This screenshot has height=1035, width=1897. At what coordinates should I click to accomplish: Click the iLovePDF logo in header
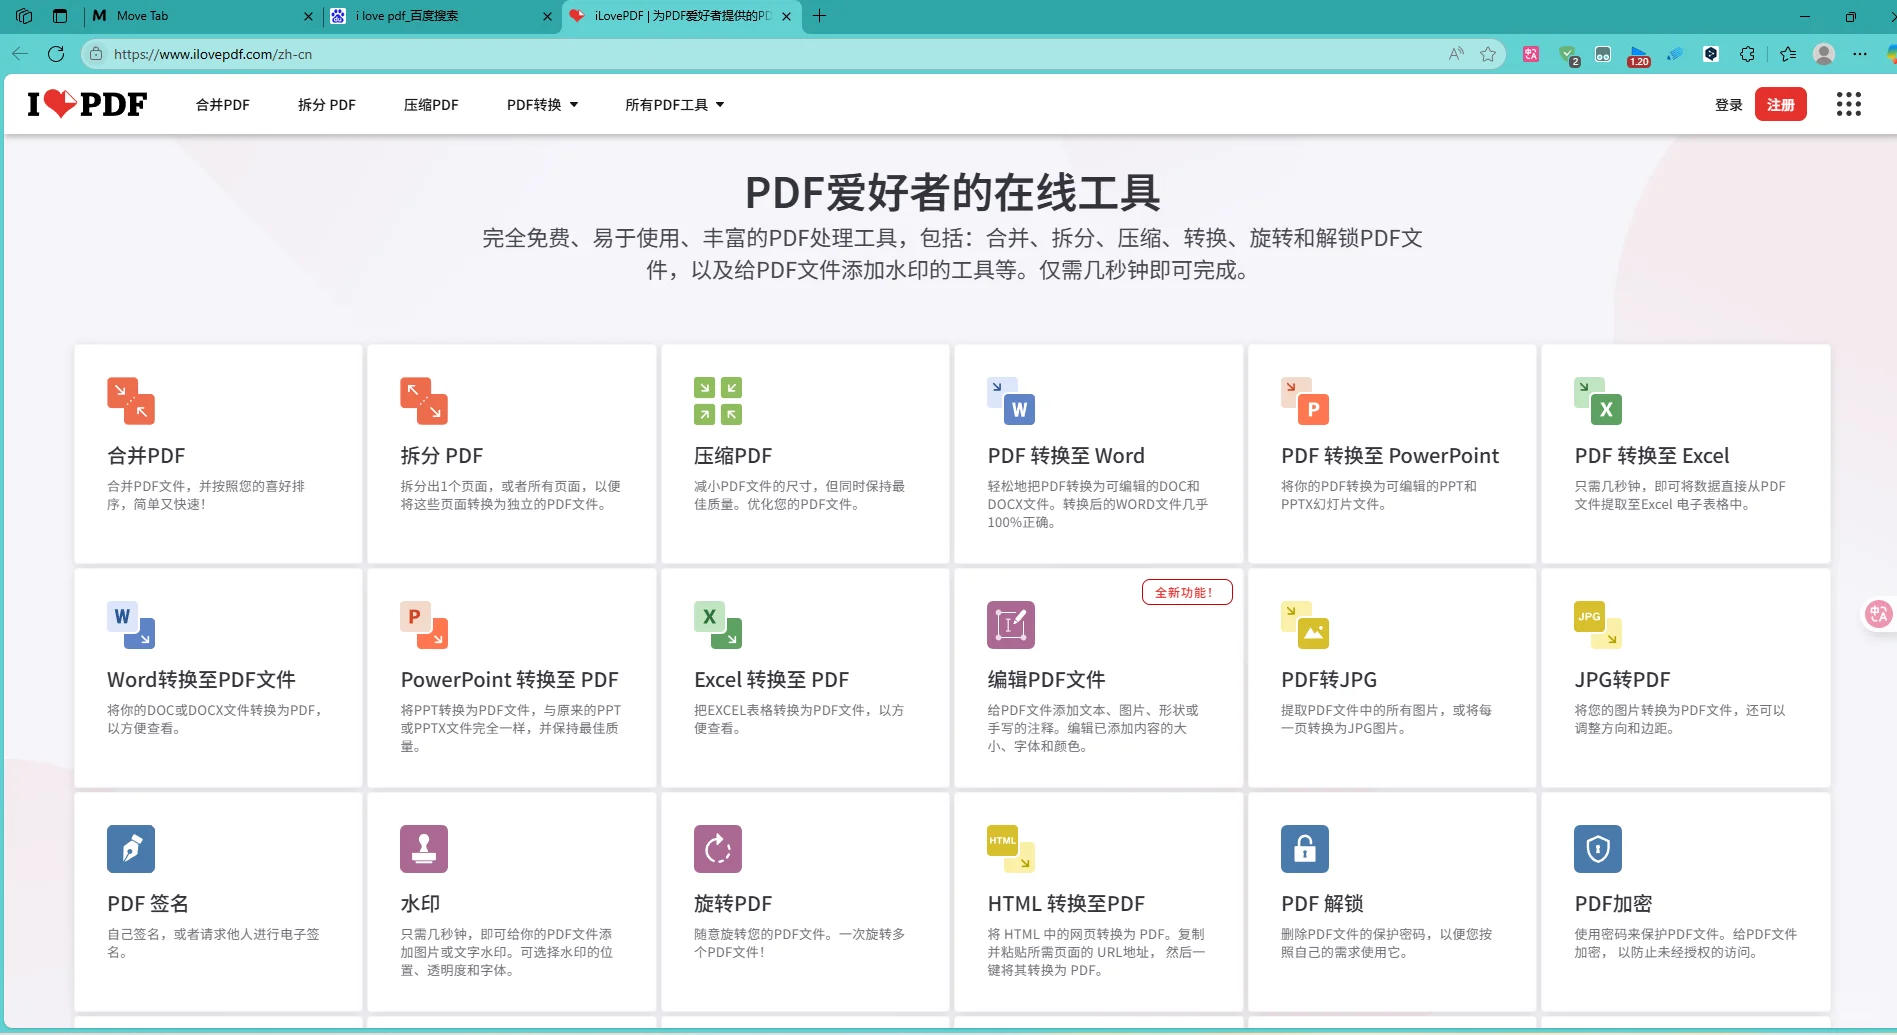[87, 104]
